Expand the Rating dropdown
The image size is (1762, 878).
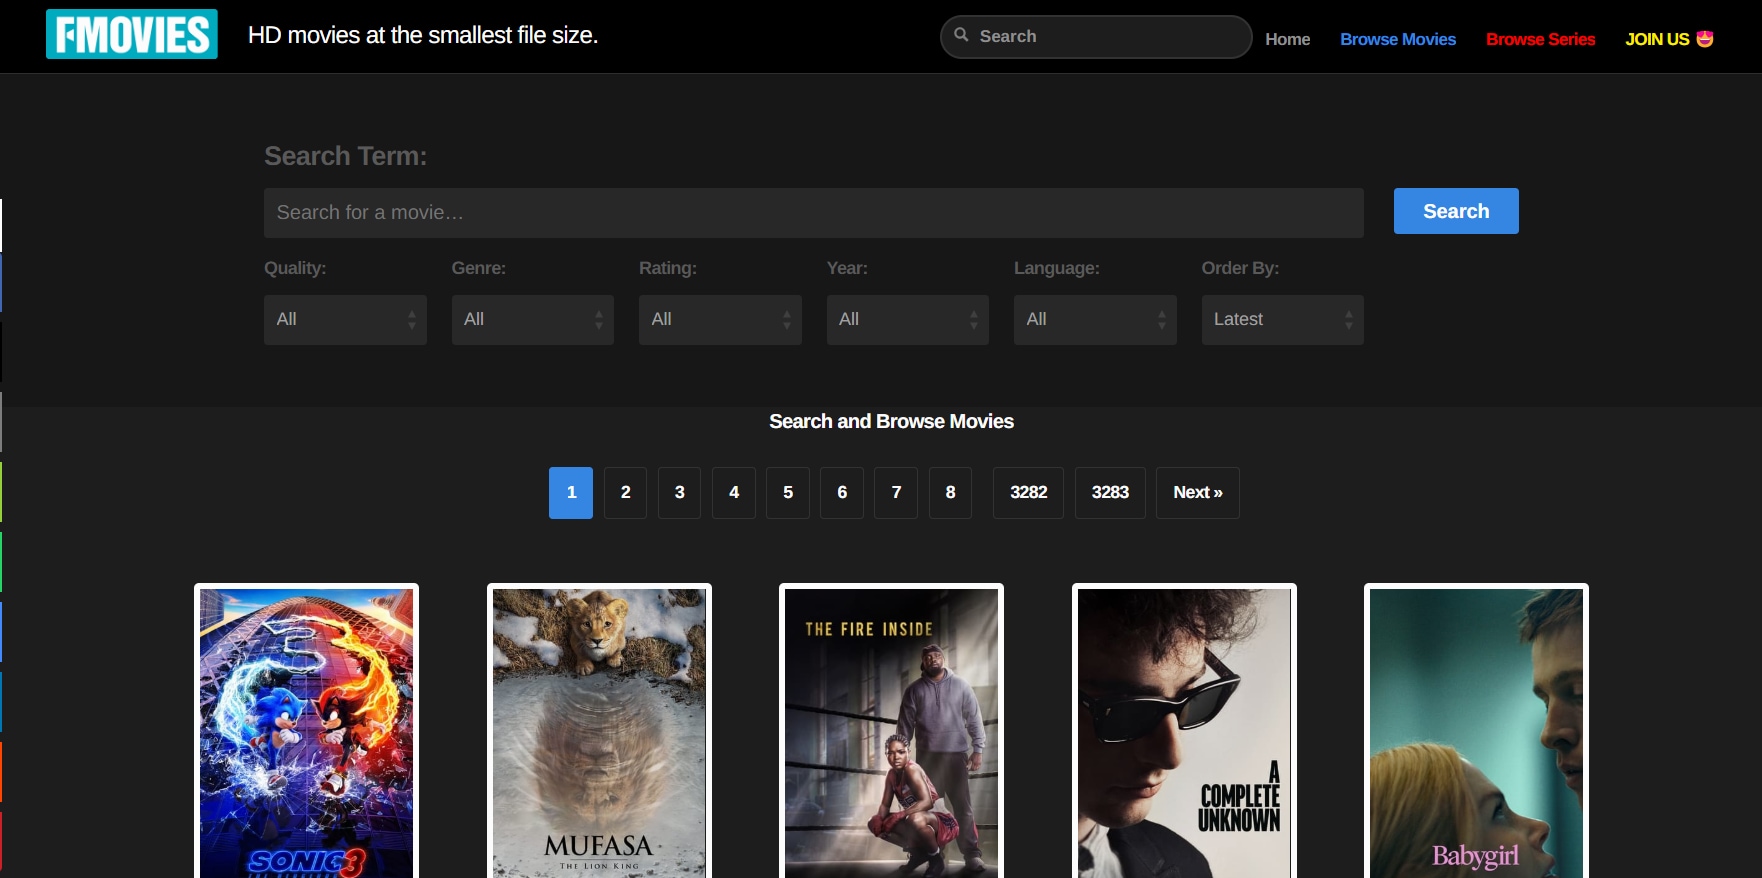[x=720, y=320]
